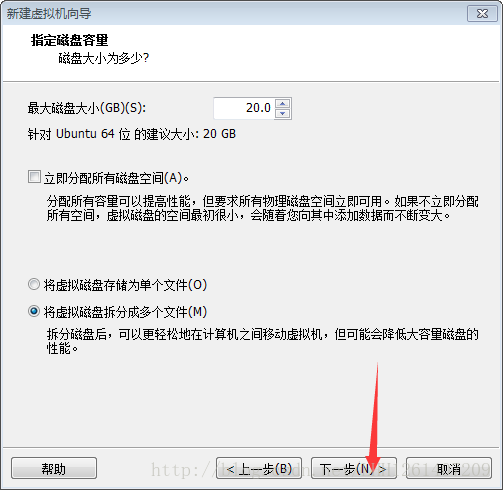
Task: Click the 指定磁盘容量 heading
Action: click(69, 40)
